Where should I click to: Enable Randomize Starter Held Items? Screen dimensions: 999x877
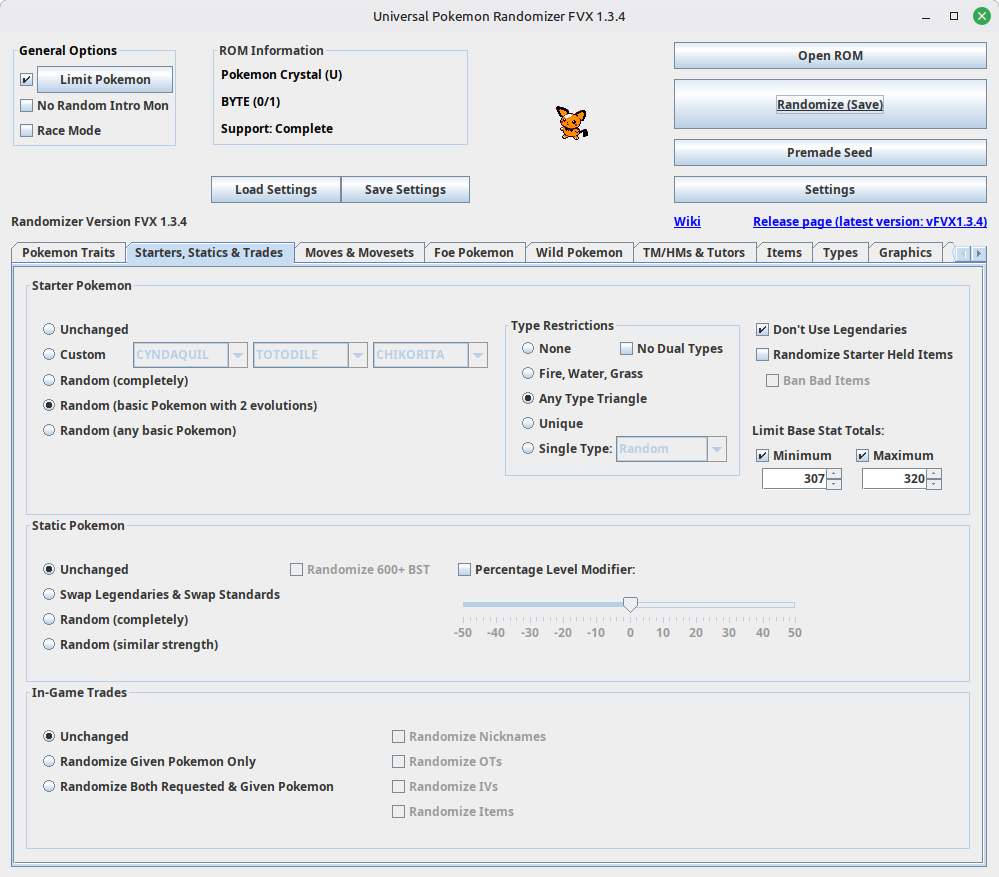[762, 354]
